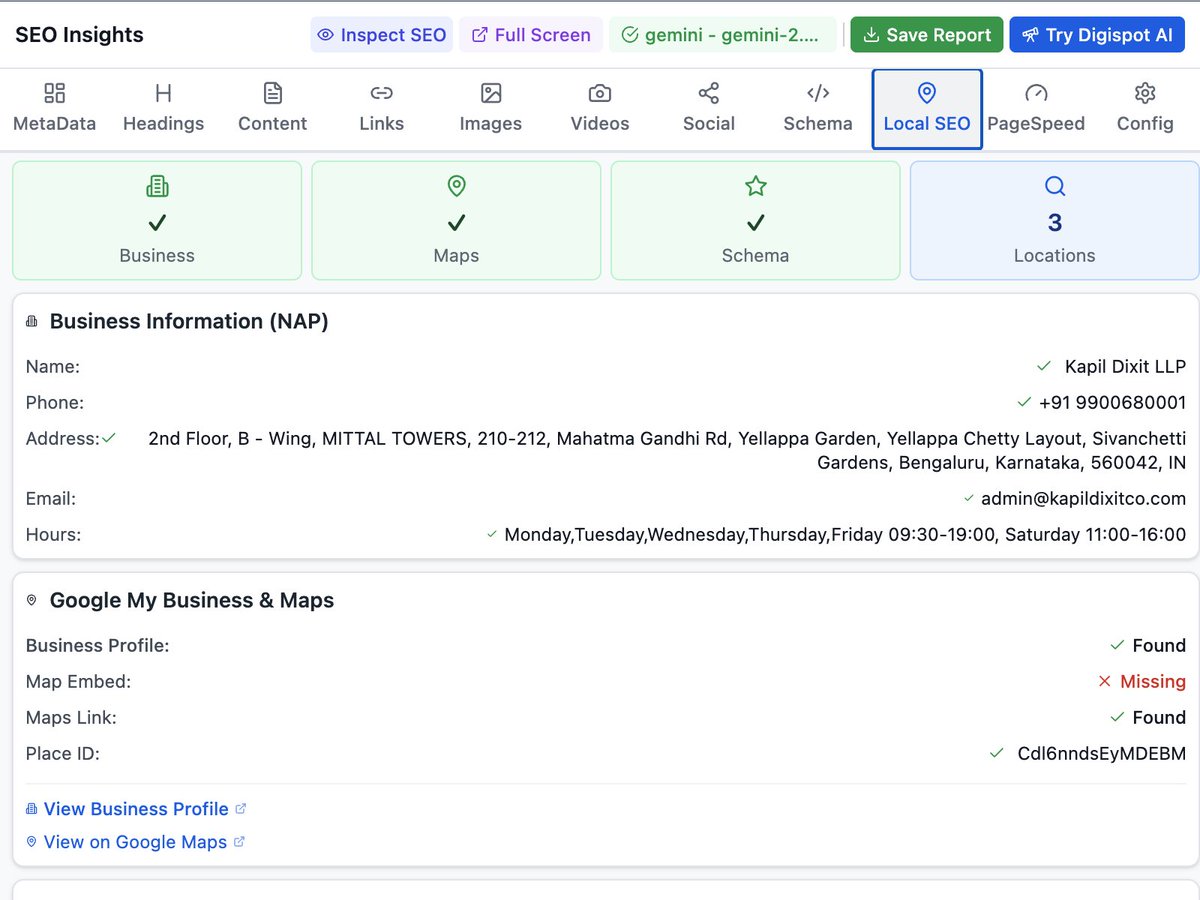Select the 3 Locations summary card
The width and height of the screenshot is (1200, 900).
pyautogui.click(x=1053, y=220)
